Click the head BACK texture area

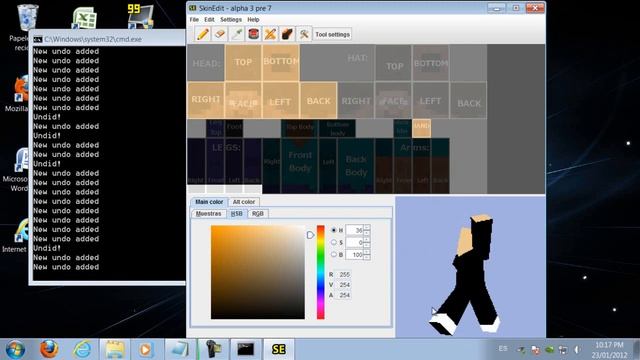coord(318,101)
